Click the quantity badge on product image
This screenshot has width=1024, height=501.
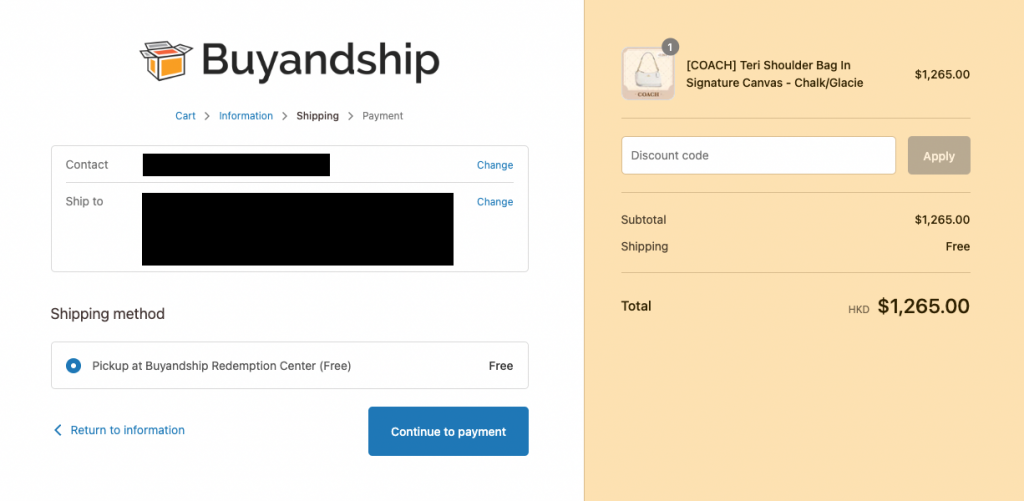point(669,47)
